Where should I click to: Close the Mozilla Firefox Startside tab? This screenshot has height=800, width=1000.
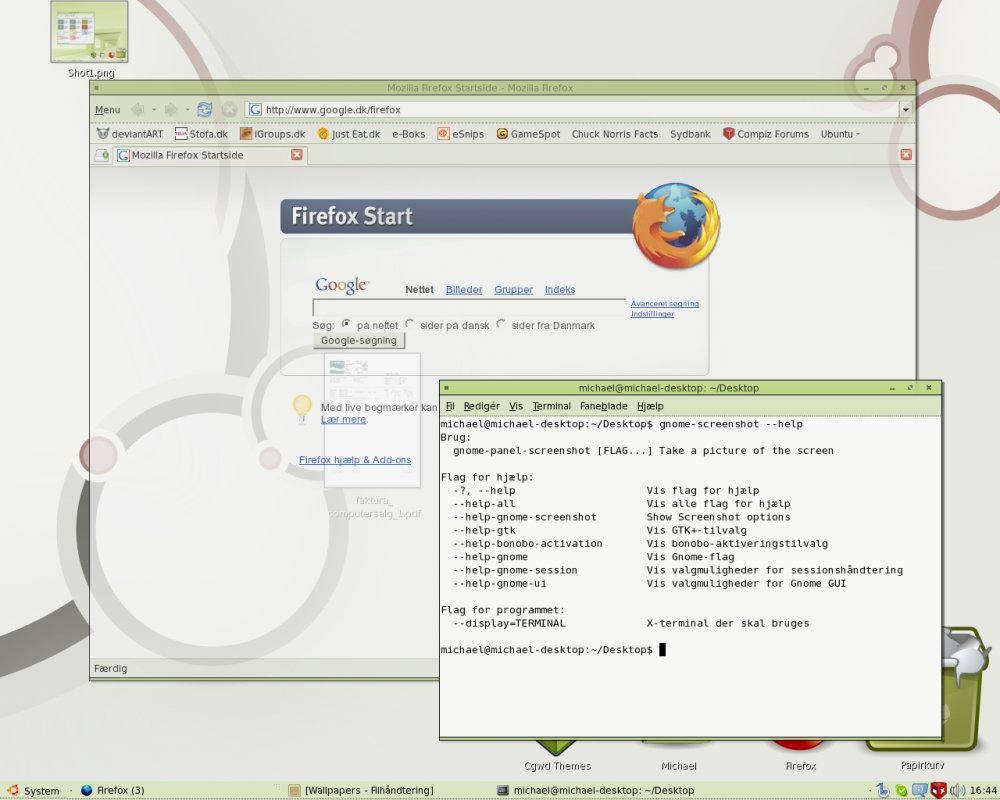click(x=297, y=155)
